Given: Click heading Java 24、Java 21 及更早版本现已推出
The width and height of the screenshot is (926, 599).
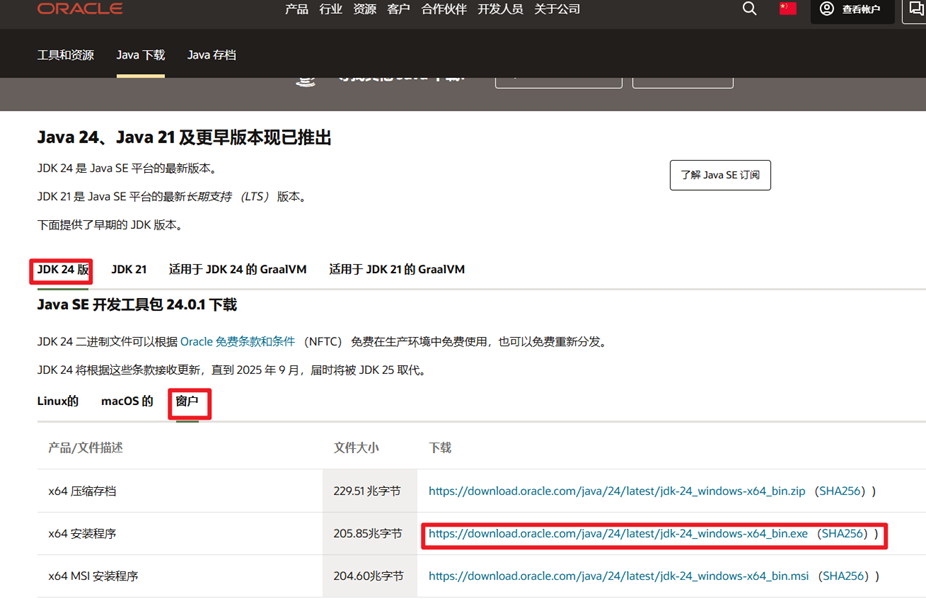Looking at the screenshot, I should pos(184,138).
